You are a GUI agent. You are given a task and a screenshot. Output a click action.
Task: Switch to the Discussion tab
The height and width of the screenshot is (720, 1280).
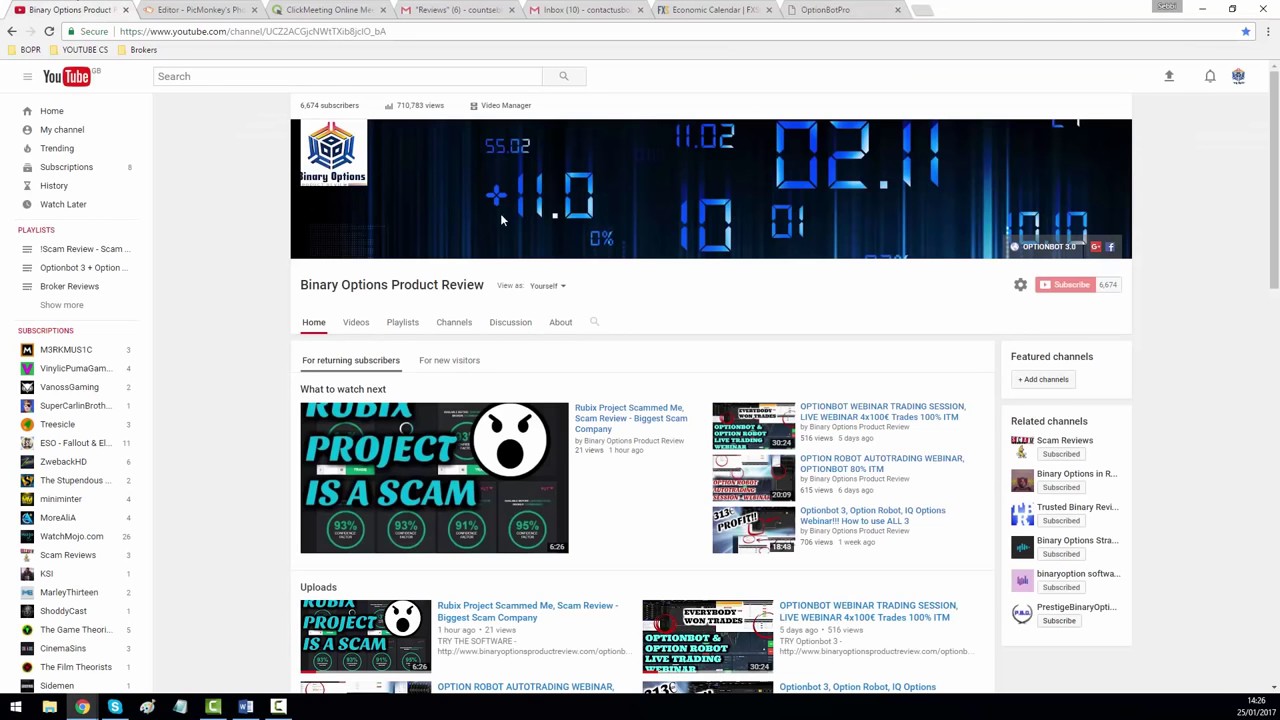(x=510, y=322)
